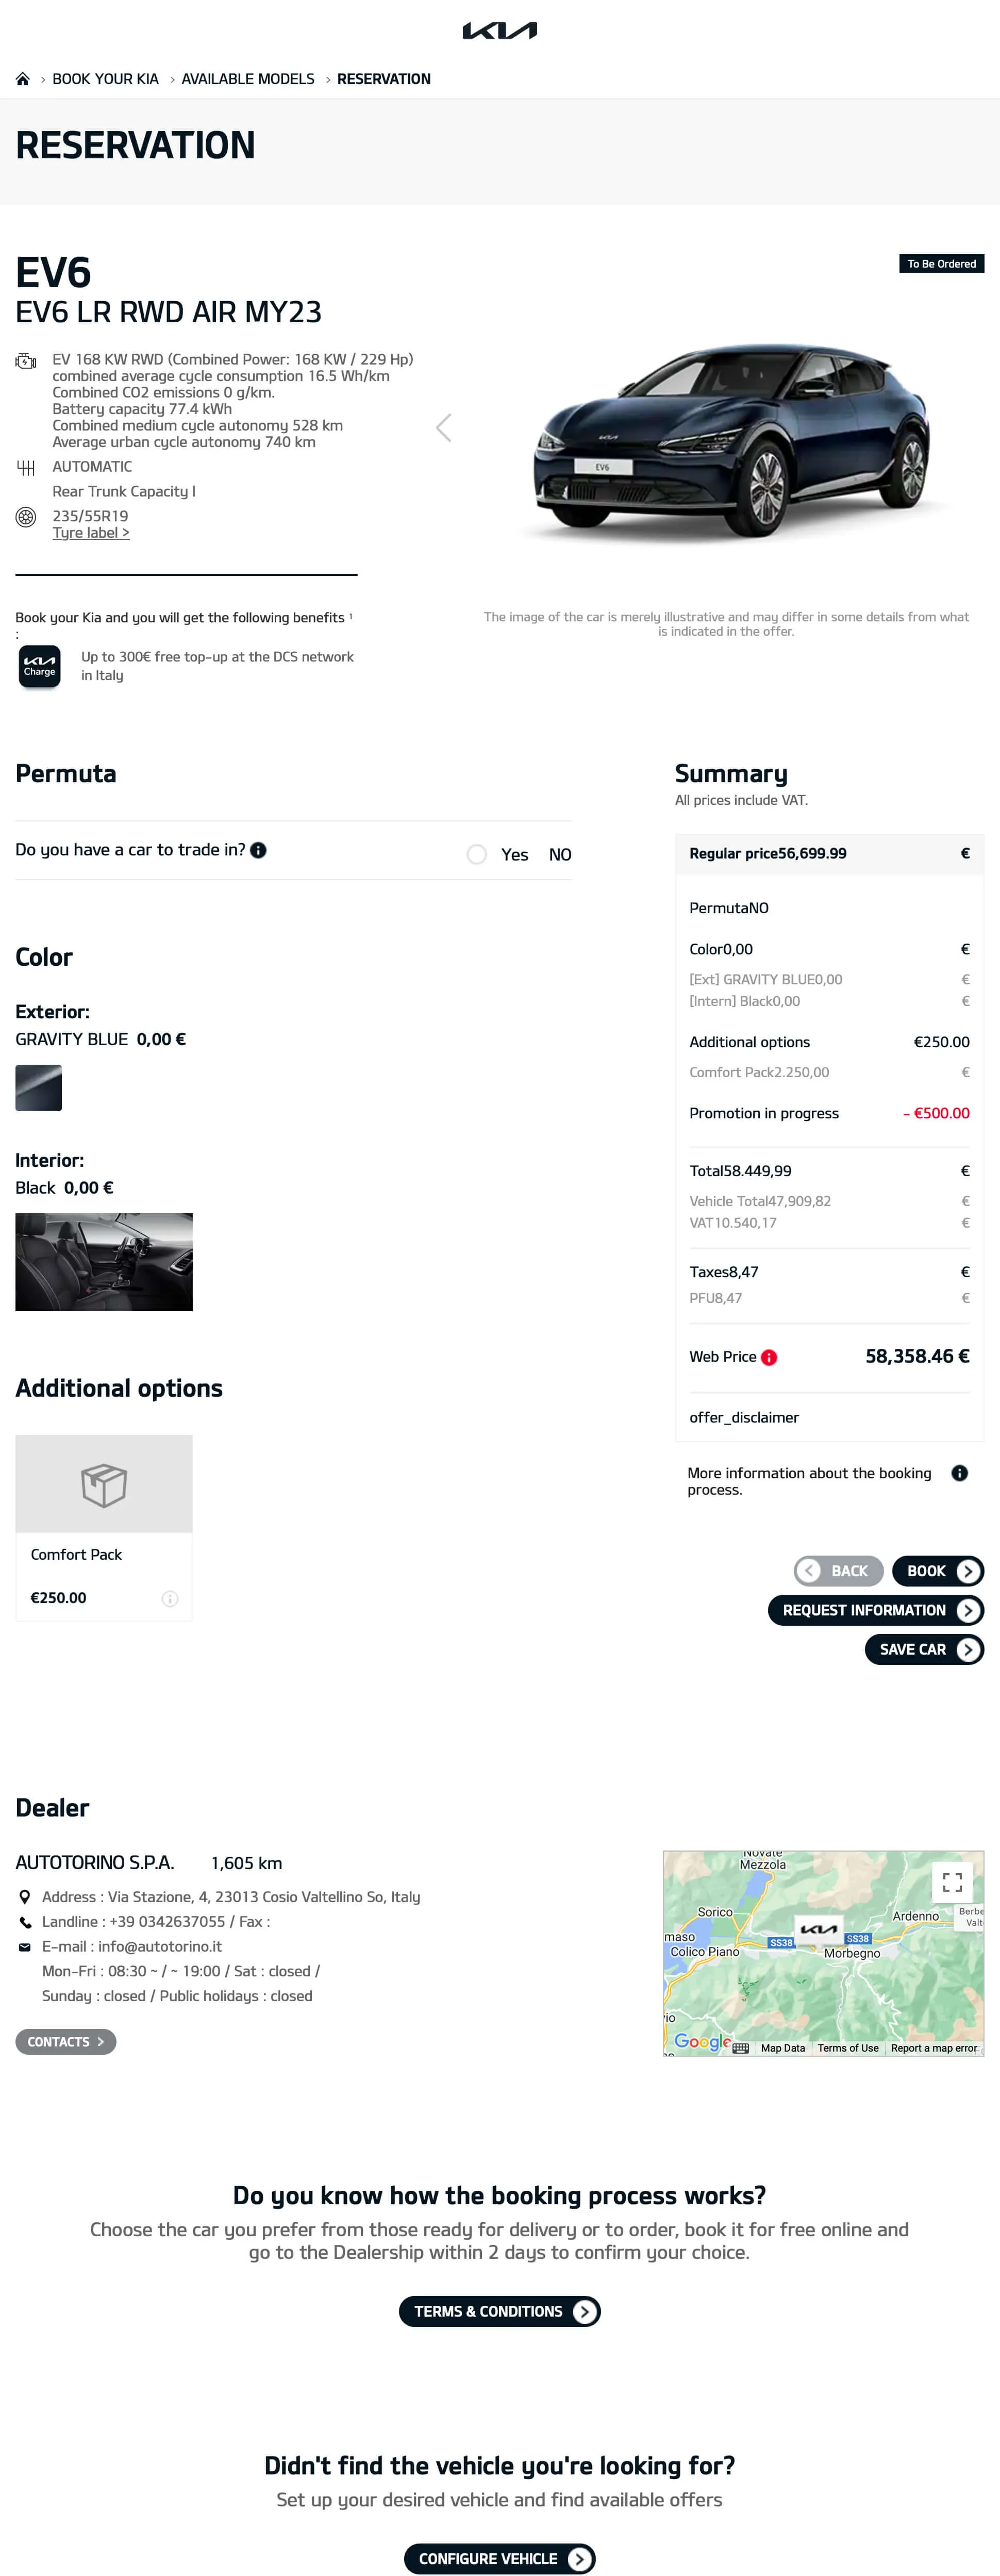Select NO for car trade-in
The width and height of the screenshot is (1000, 2576).
point(560,854)
